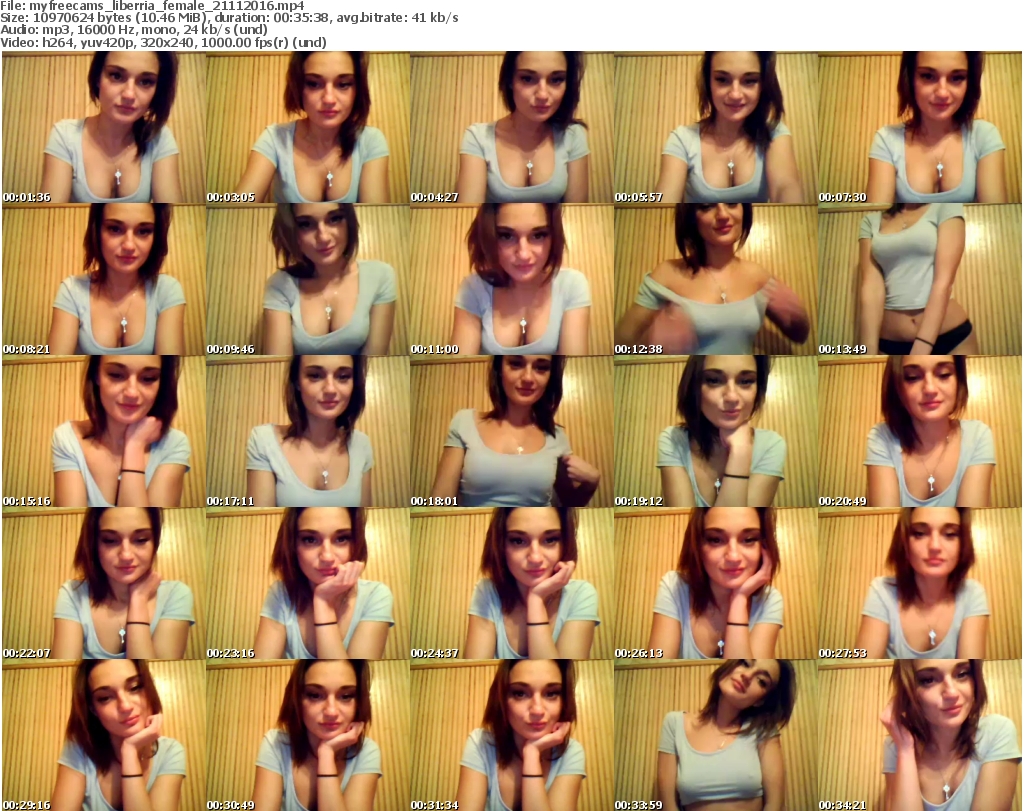The image size is (1024, 811).
Task: Open the frame timestamped 00:09:46
Action: coord(308,279)
